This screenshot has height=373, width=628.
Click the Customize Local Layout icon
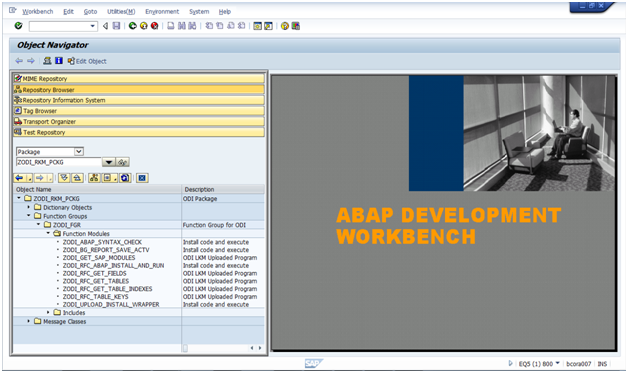point(296,26)
